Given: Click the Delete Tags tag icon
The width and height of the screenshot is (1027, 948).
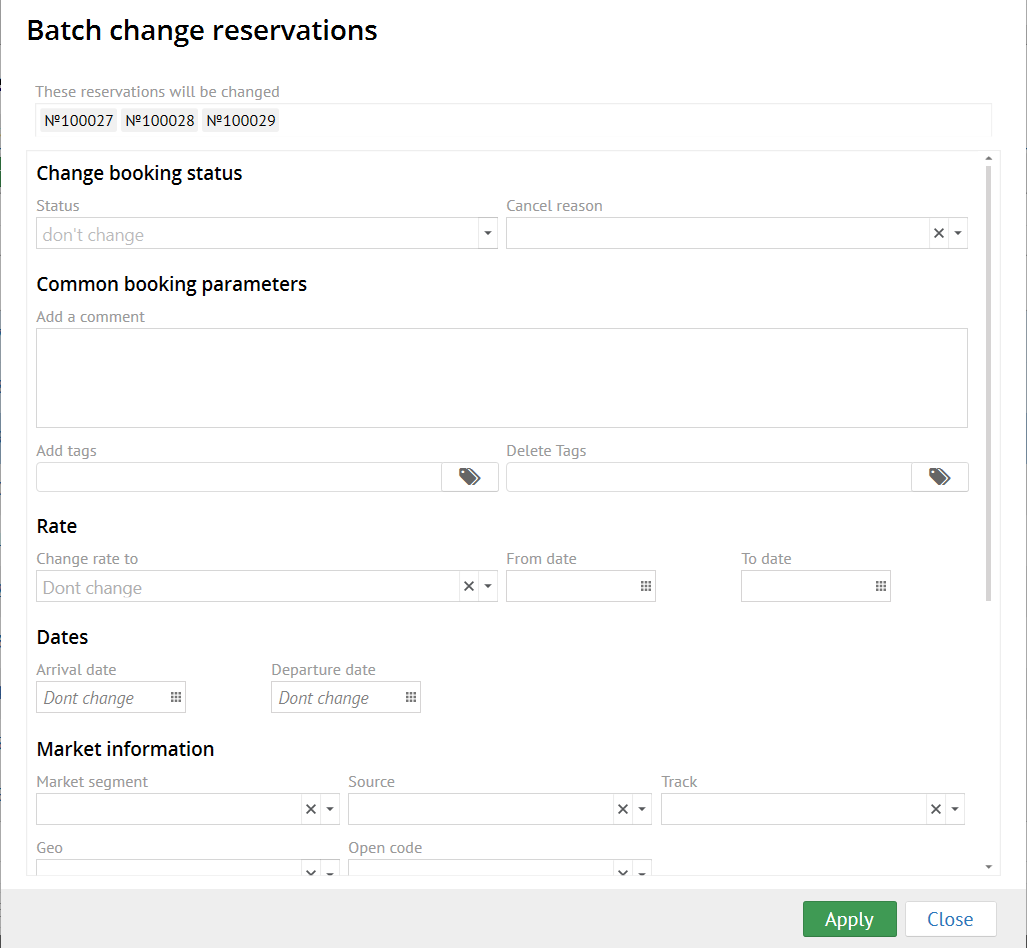Looking at the screenshot, I should click(x=939, y=477).
